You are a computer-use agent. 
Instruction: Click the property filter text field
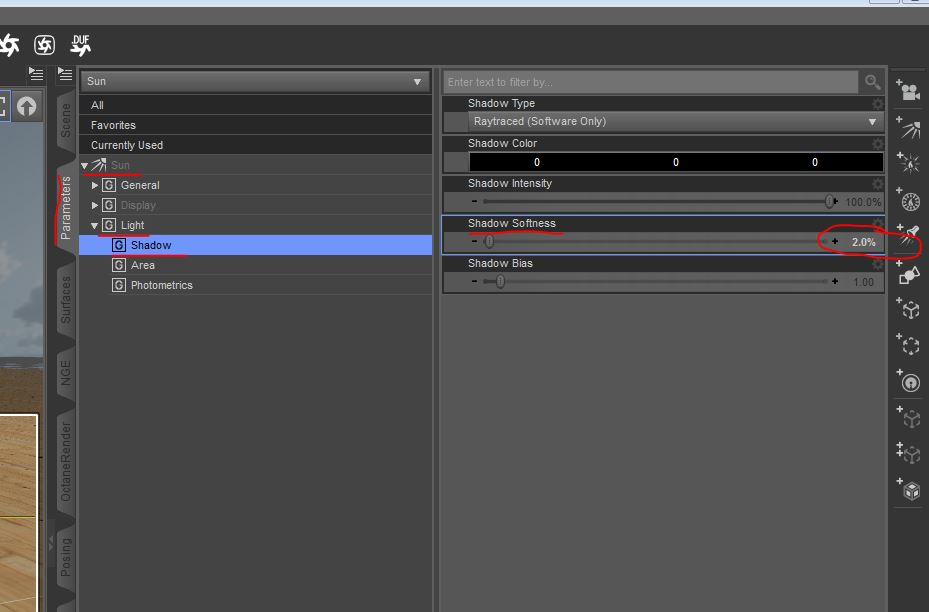click(651, 82)
